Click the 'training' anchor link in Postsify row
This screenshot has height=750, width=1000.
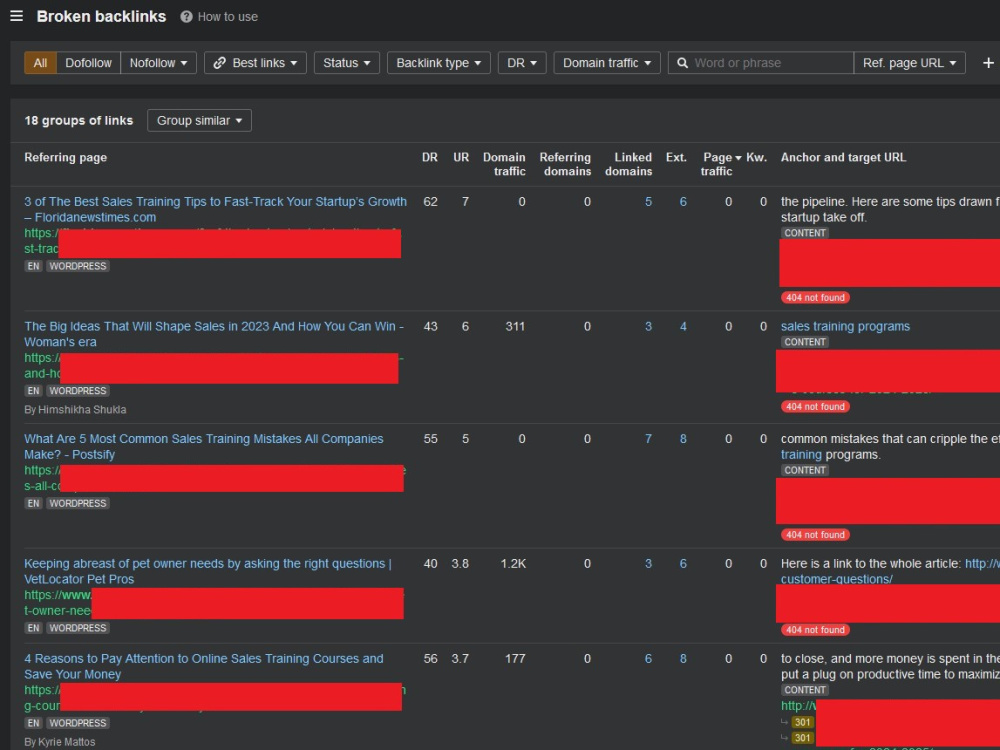click(801, 455)
